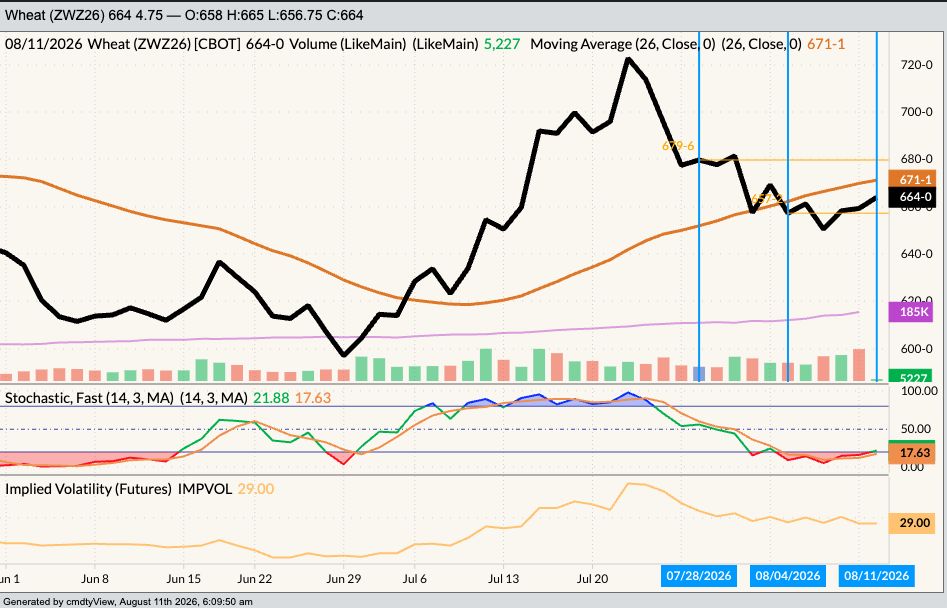Click the 679-6 annotation on the price line
The height and width of the screenshot is (608, 947).
(x=678, y=146)
